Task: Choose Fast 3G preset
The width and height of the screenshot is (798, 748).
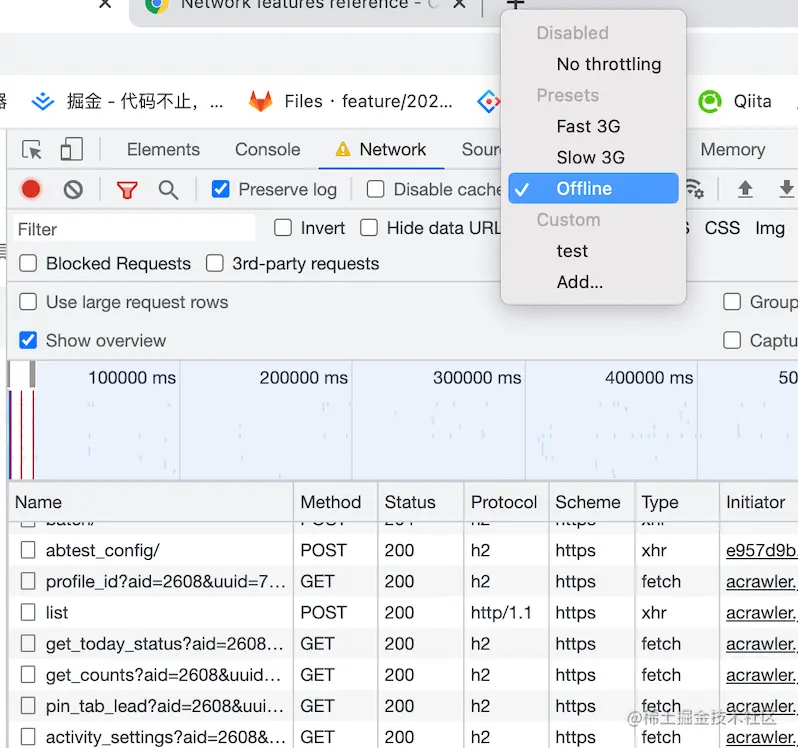Action: pyautogui.click(x=593, y=126)
